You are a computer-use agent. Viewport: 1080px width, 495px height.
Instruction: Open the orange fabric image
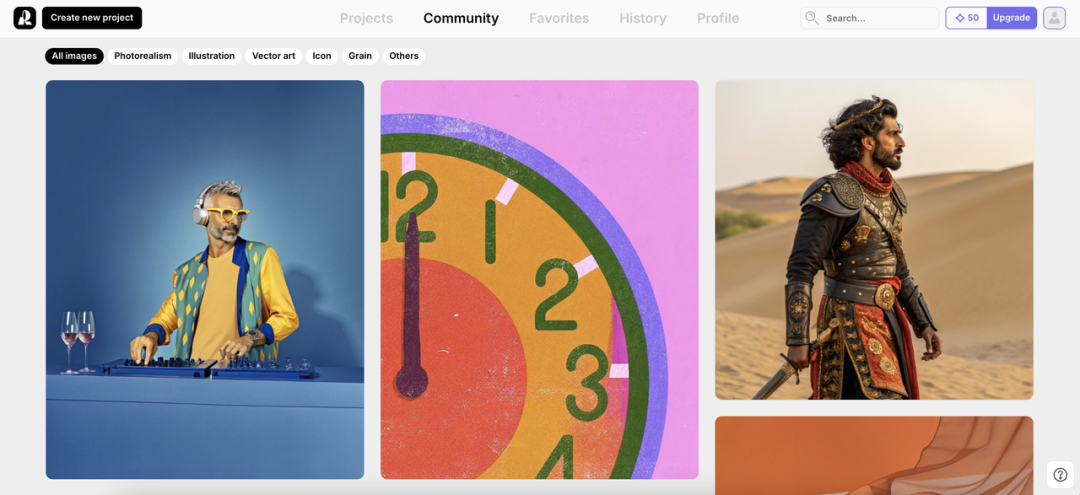[x=874, y=455]
